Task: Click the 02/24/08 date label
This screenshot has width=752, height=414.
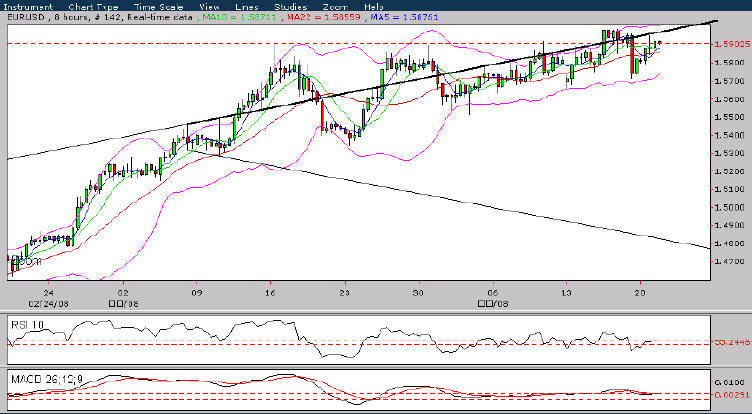Action: (x=47, y=303)
